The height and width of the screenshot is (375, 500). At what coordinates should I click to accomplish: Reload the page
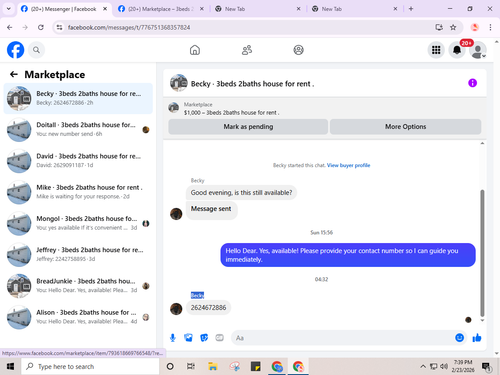point(41,27)
